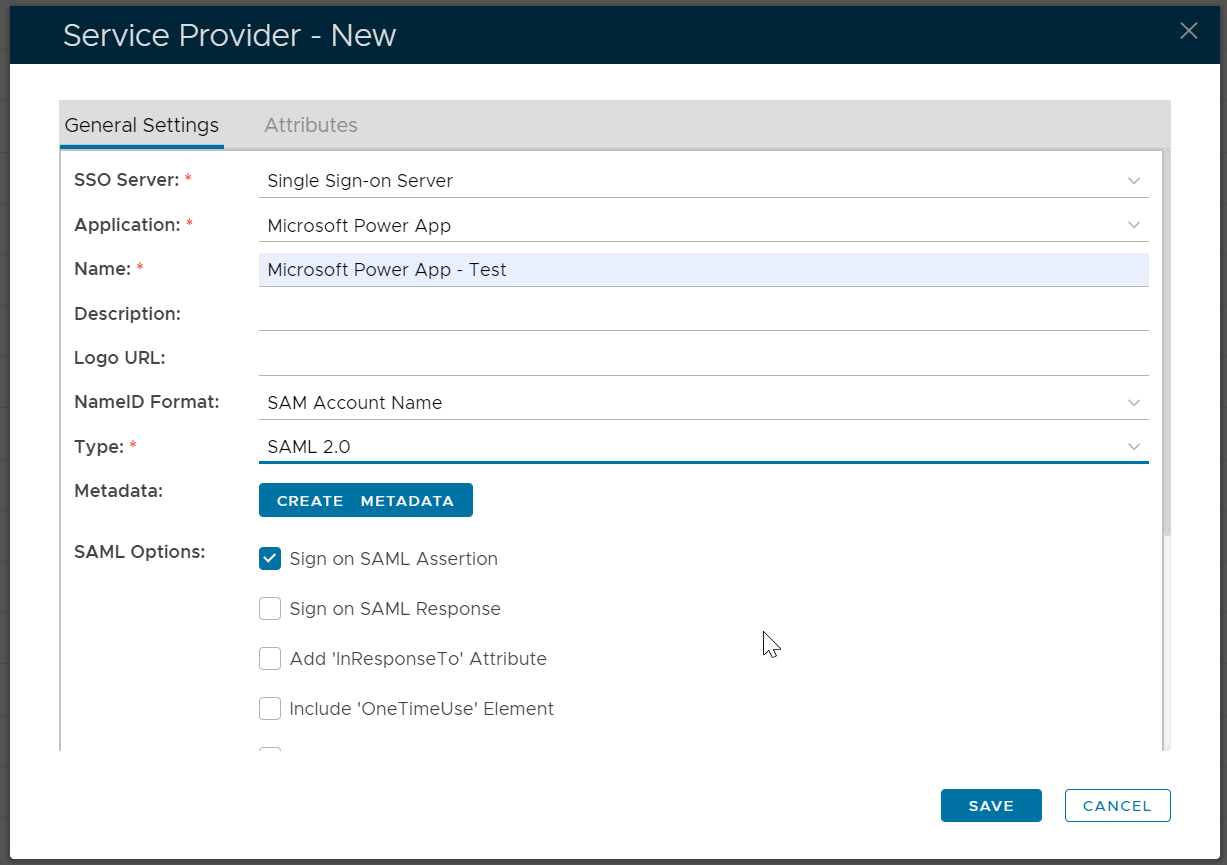This screenshot has height=865, width=1227.
Task: Tick Include 'OneTimeUse' Element checkbox
Action: [x=270, y=709]
